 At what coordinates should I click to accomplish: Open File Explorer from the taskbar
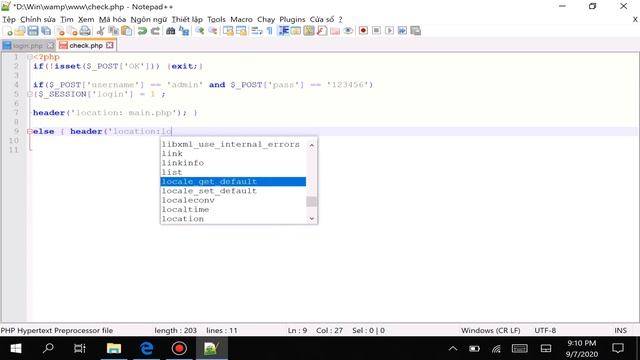click(114, 348)
